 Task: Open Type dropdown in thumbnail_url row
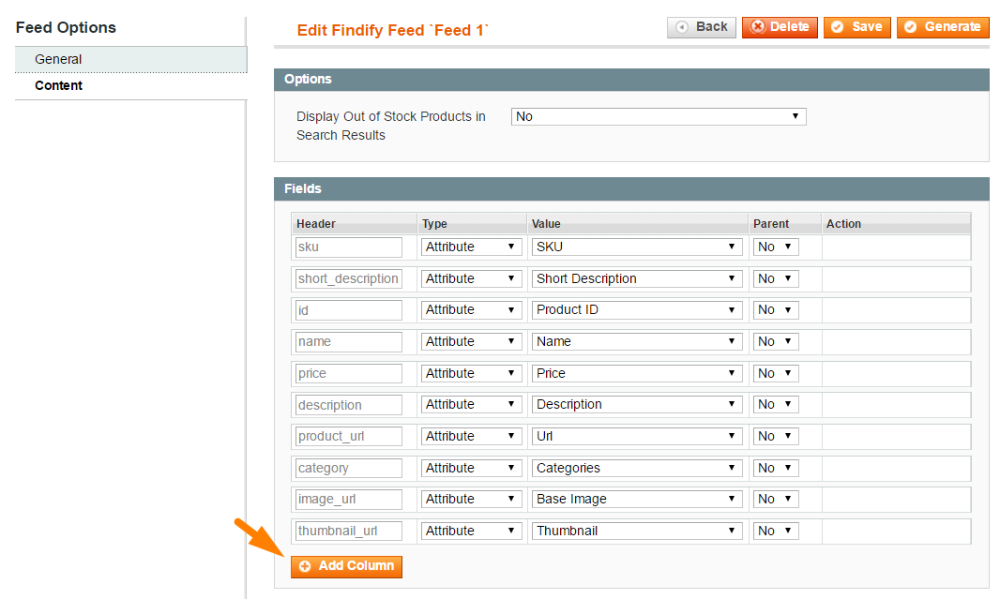point(471,531)
